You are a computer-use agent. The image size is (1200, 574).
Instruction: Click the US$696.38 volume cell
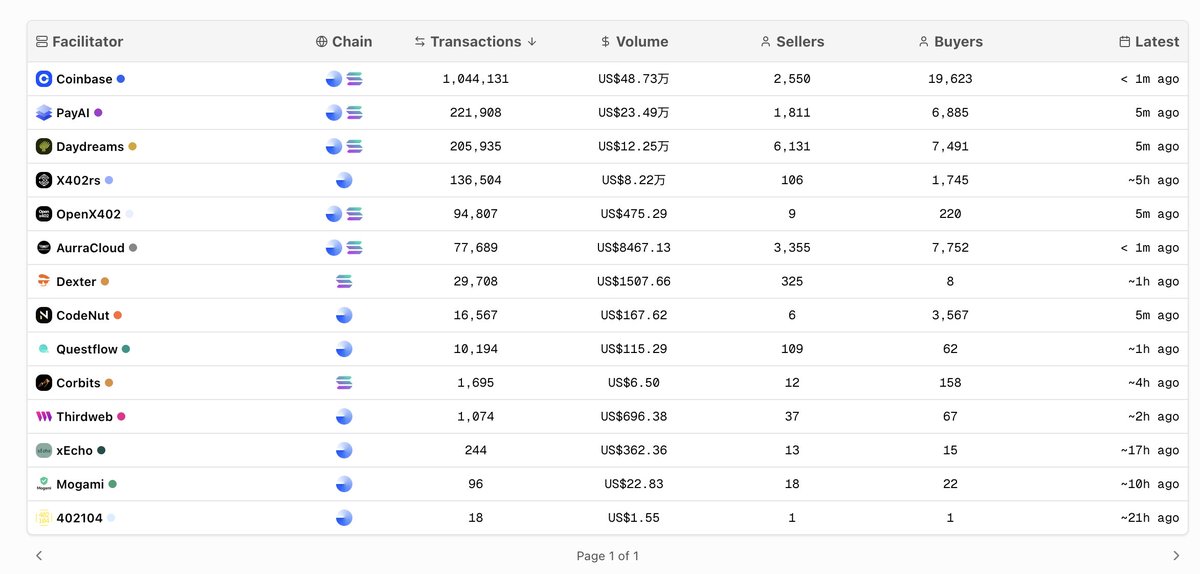[634, 417]
